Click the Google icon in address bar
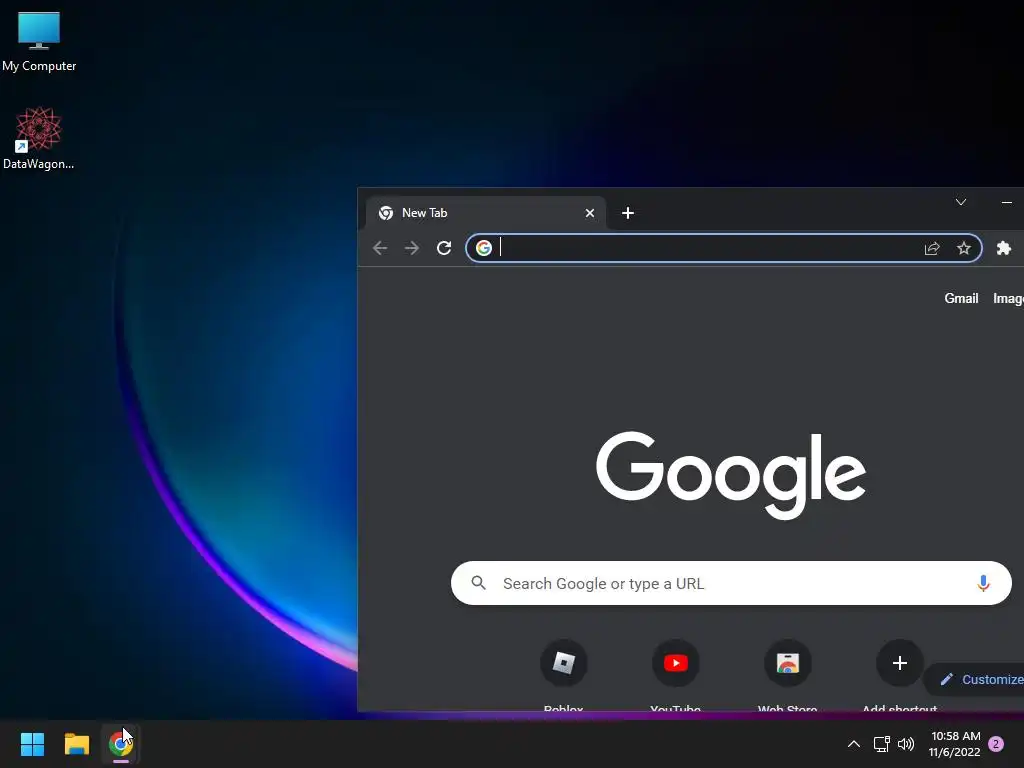 (484, 248)
